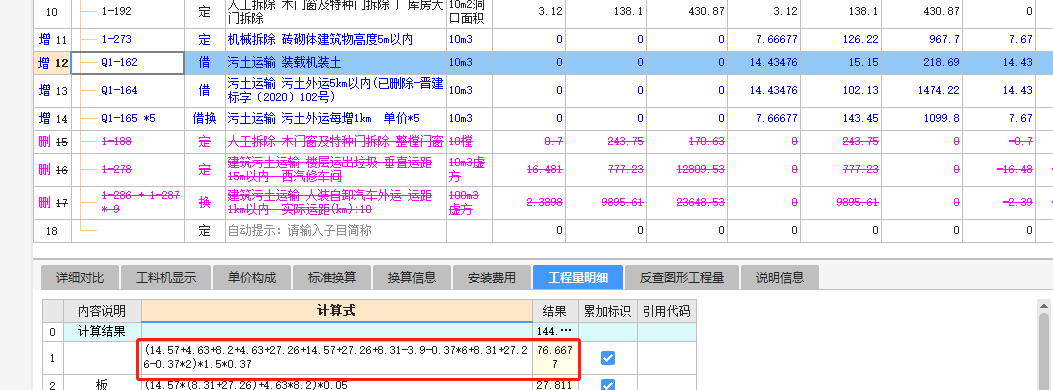Select code cell Q1-162

click(128, 63)
